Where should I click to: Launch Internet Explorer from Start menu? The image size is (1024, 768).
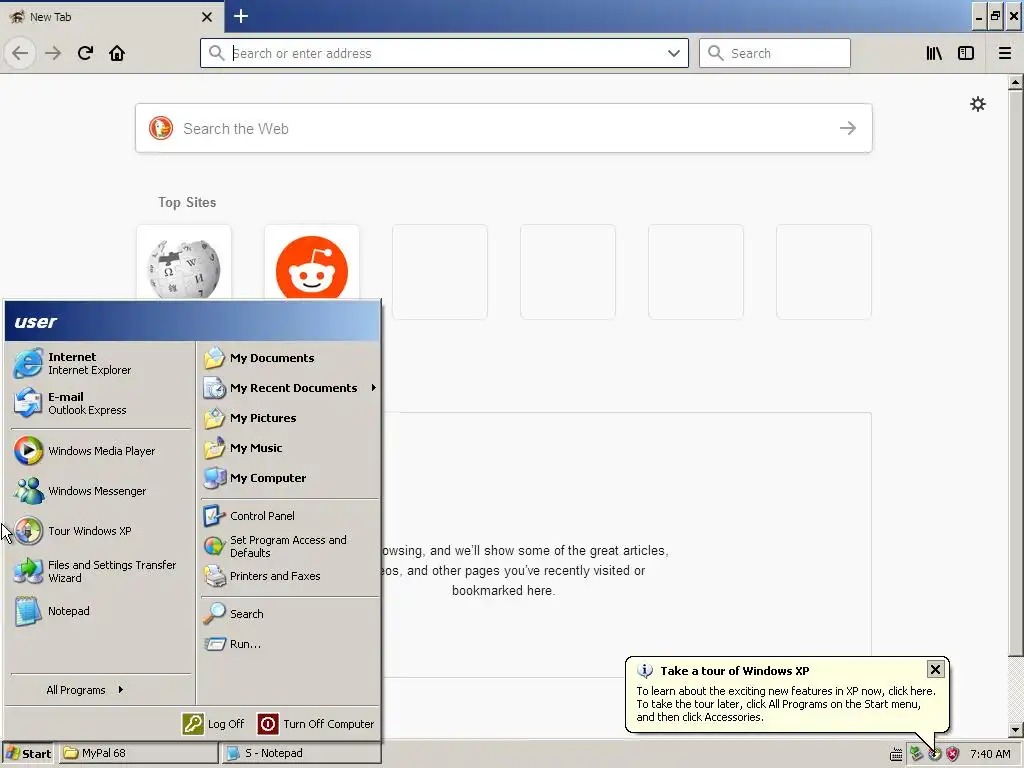pos(101,363)
